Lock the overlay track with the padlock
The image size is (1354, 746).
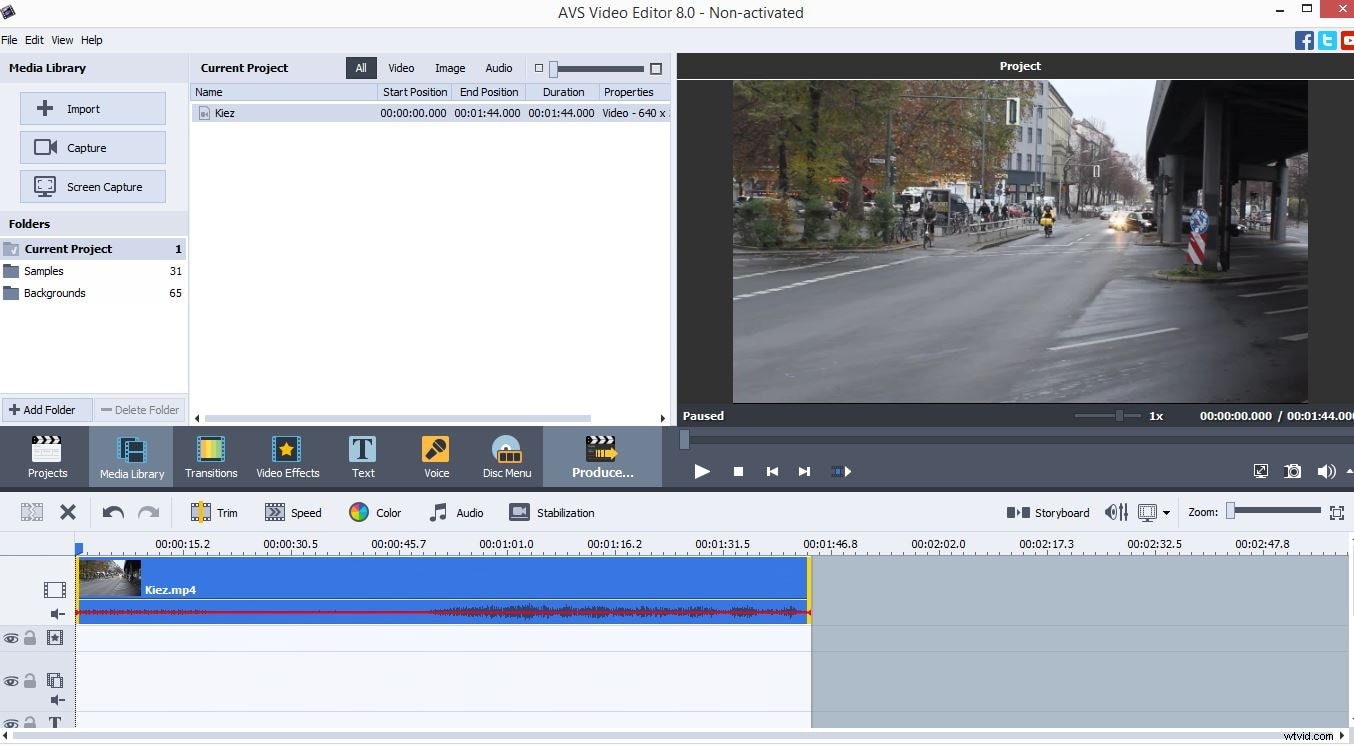[28, 681]
